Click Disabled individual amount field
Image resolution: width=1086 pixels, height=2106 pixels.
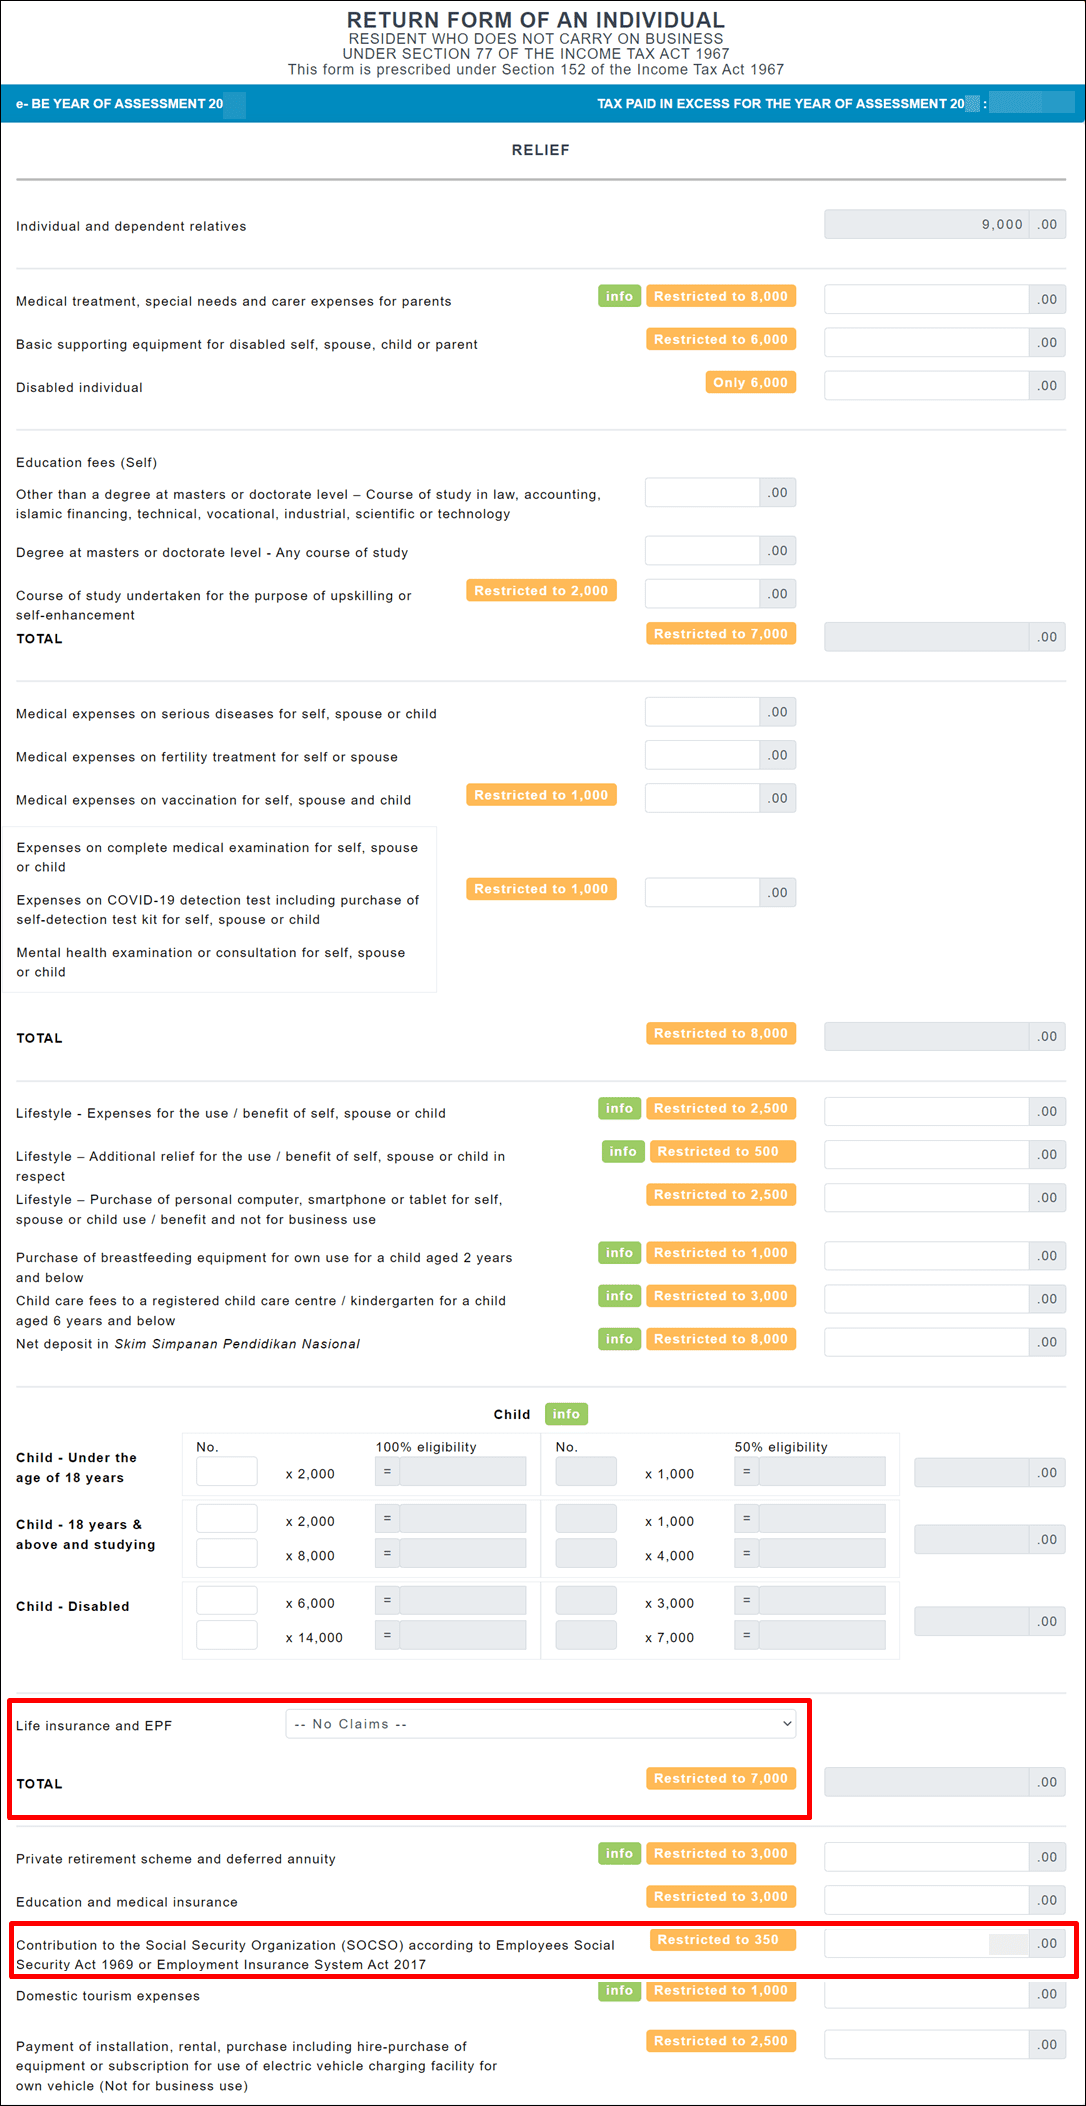(926, 385)
